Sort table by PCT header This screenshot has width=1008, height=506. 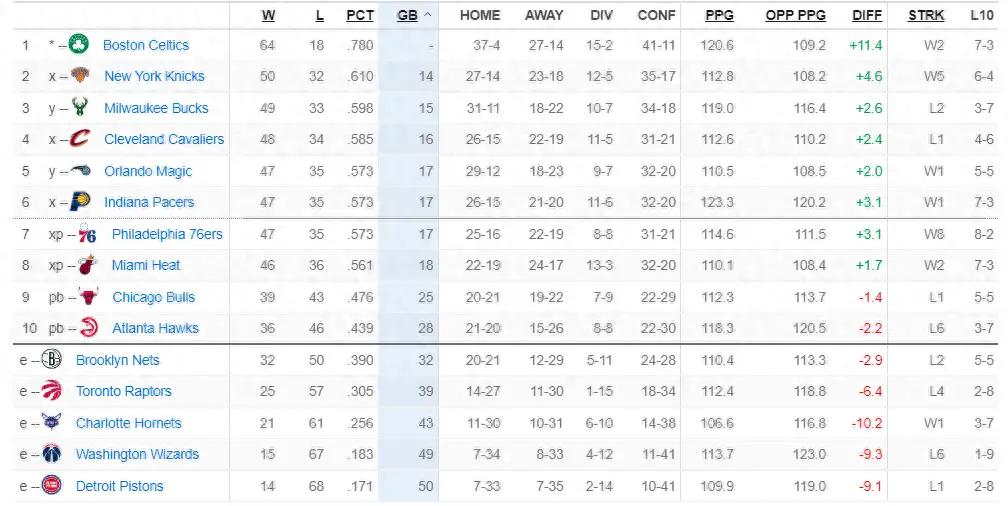[359, 15]
